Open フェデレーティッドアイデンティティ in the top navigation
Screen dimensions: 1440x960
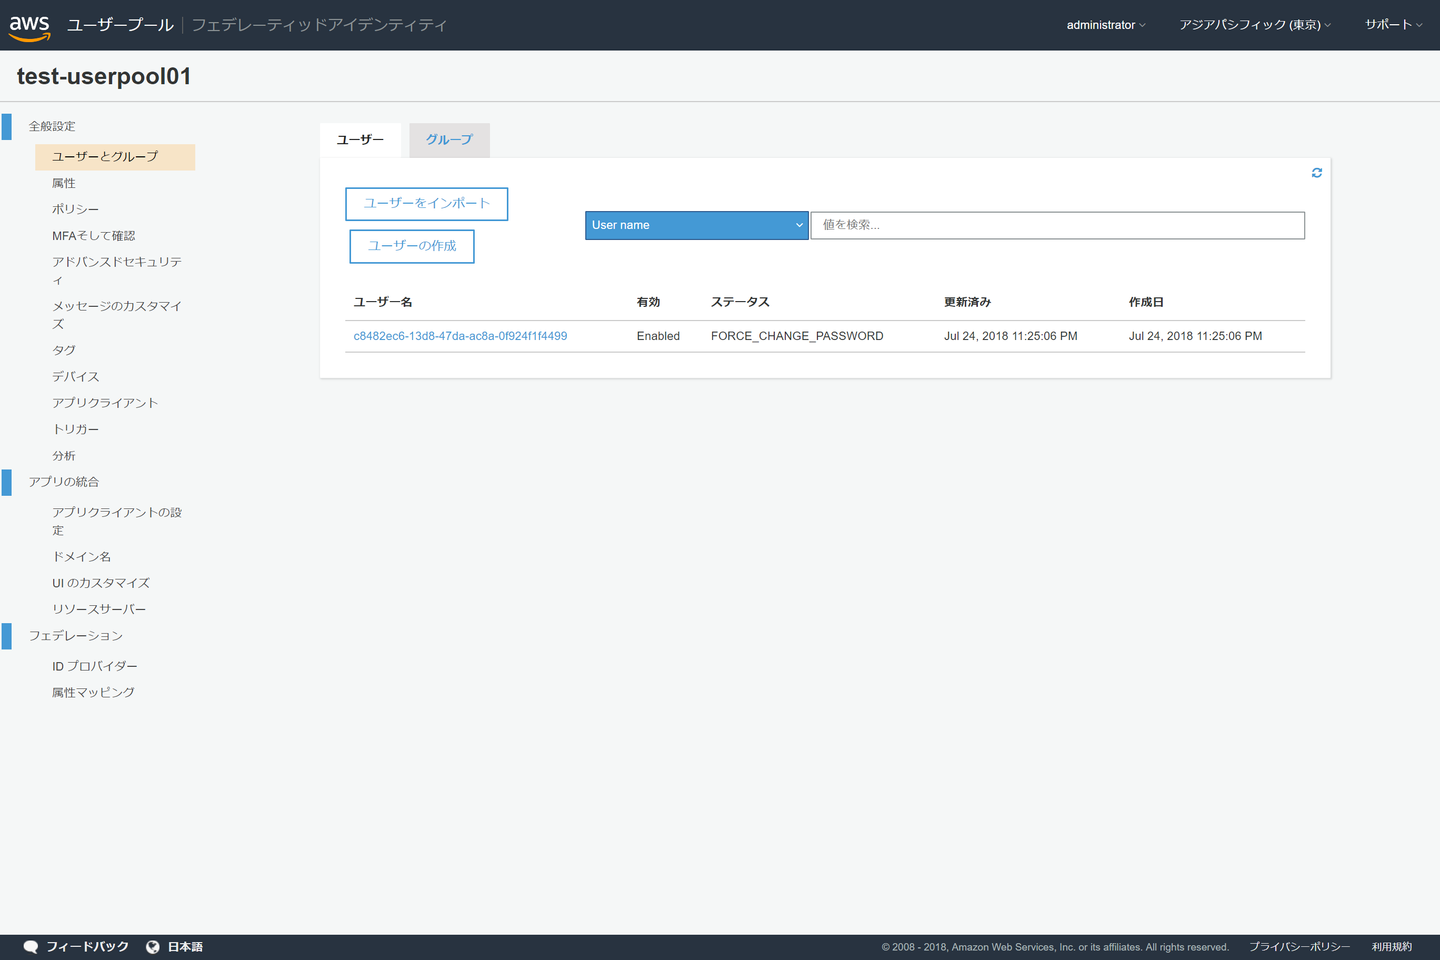click(x=319, y=25)
